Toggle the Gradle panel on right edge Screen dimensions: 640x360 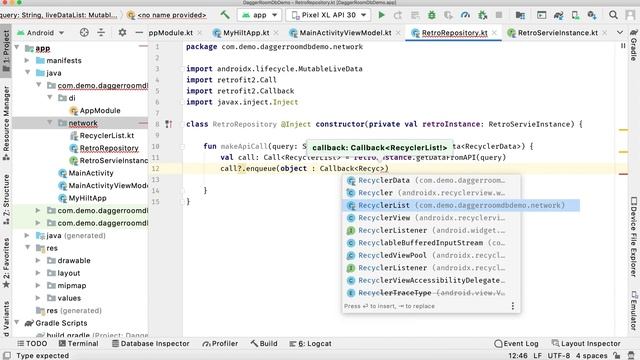pyautogui.click(x=633, y=45)
